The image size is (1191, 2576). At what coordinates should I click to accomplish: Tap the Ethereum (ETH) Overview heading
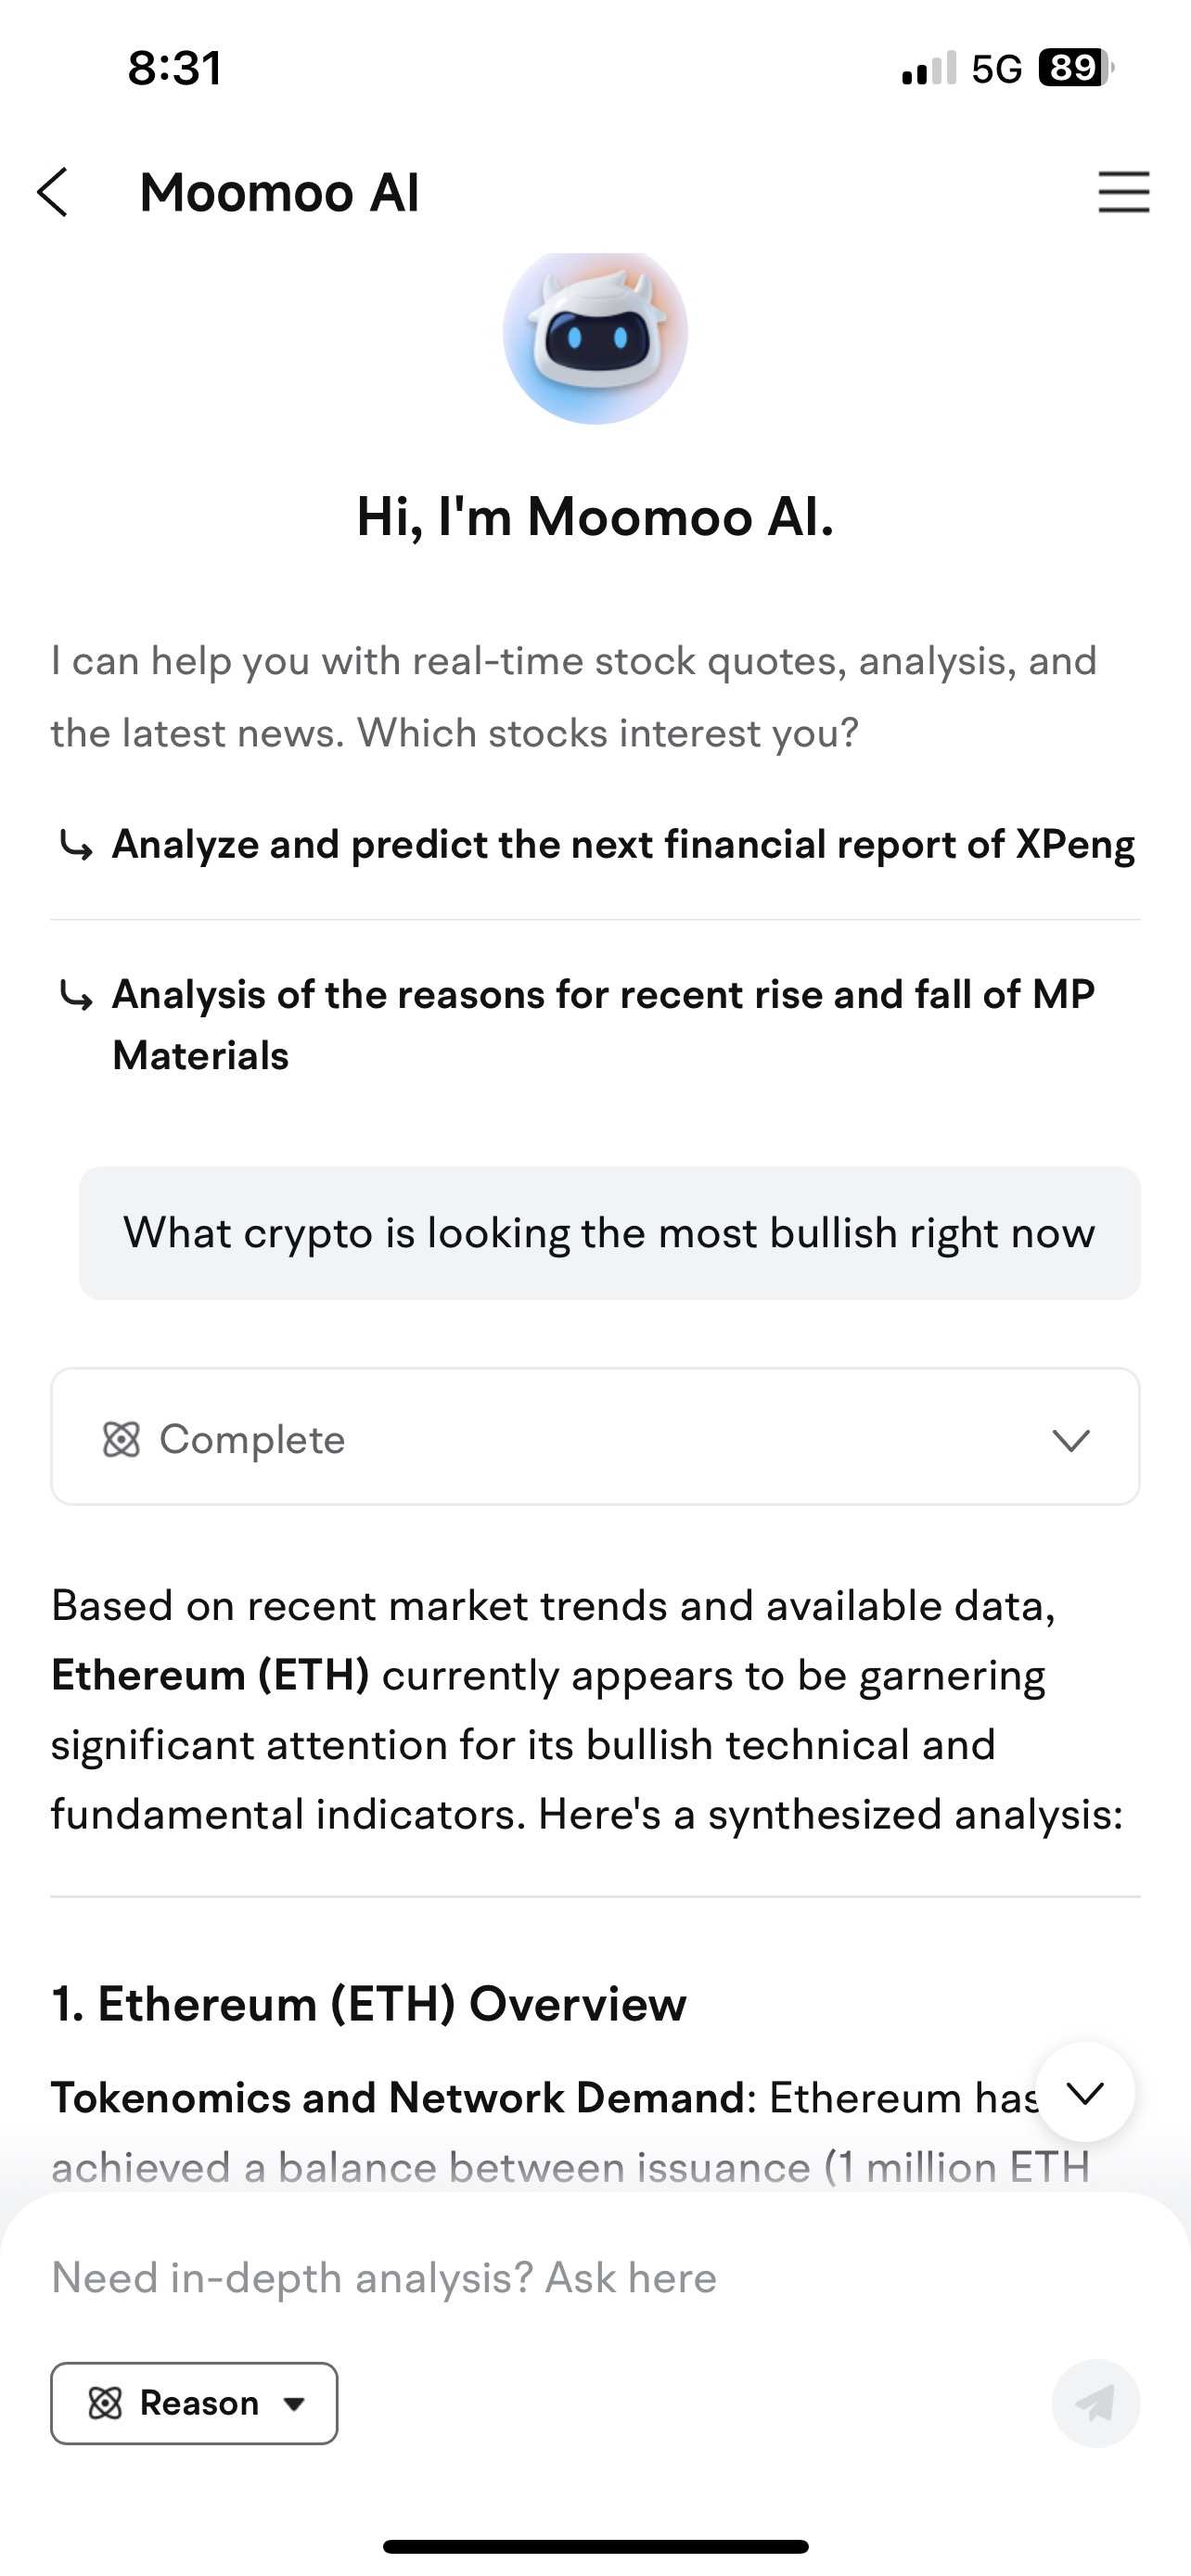(x=369, y=2004)
